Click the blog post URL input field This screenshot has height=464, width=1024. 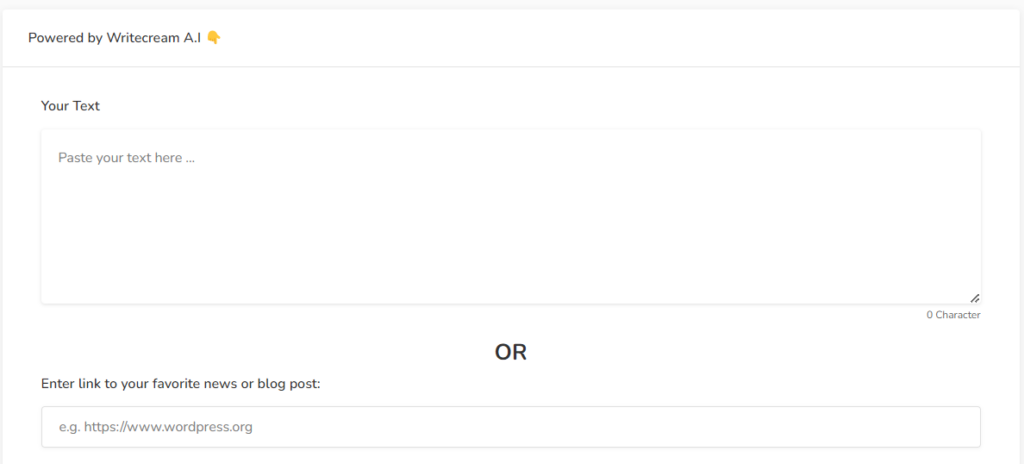[510, 427]
